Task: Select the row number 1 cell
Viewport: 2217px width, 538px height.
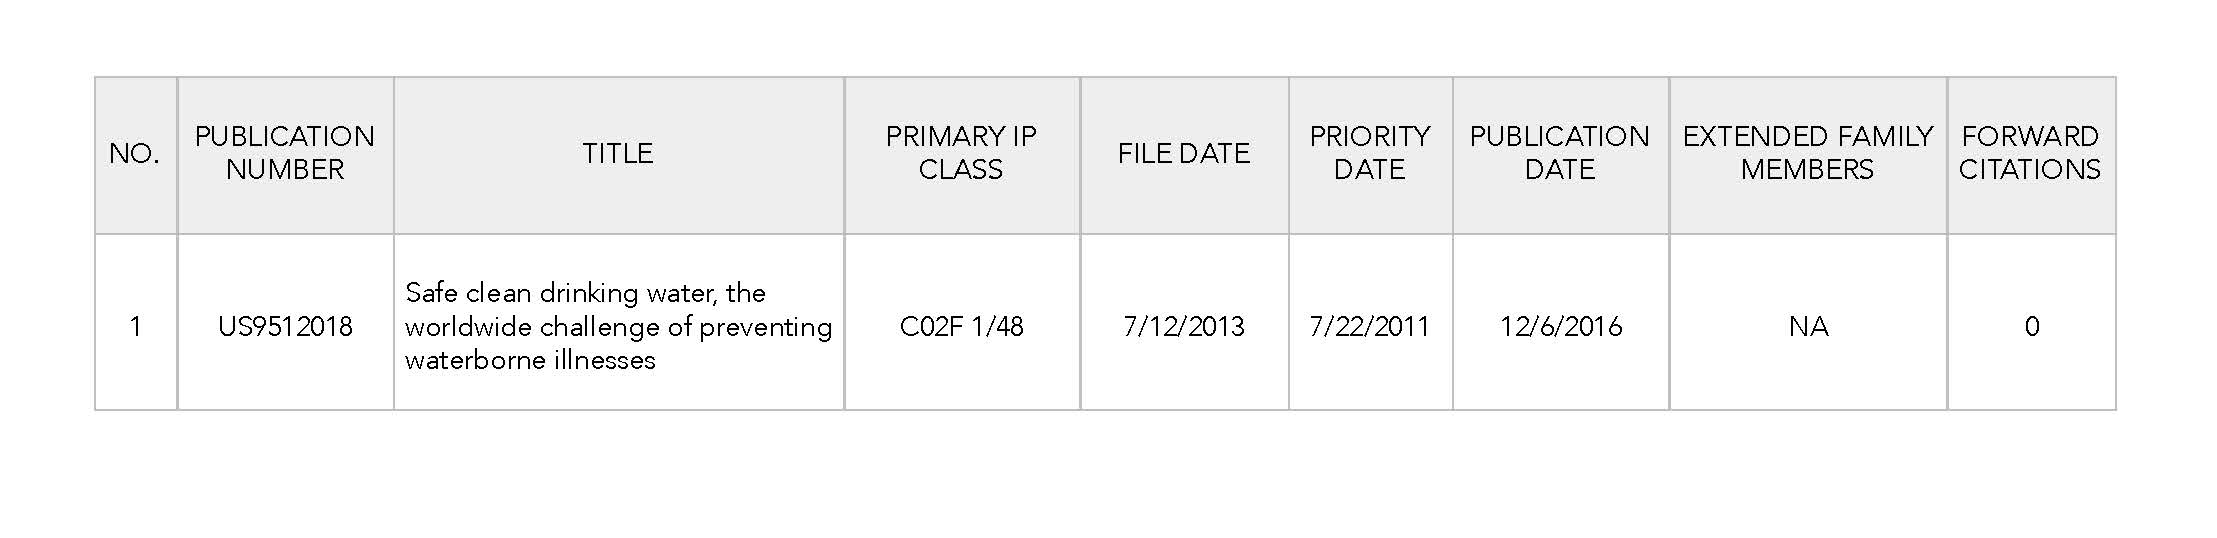Action: (x=135, y=327)
